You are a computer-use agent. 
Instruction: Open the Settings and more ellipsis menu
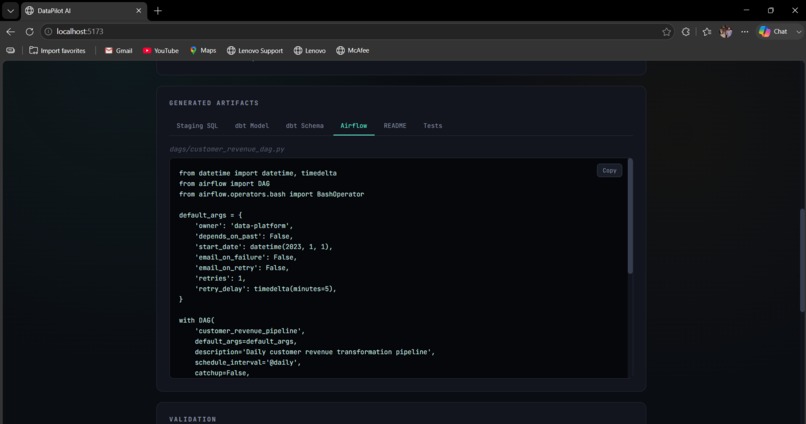(744, 32)
